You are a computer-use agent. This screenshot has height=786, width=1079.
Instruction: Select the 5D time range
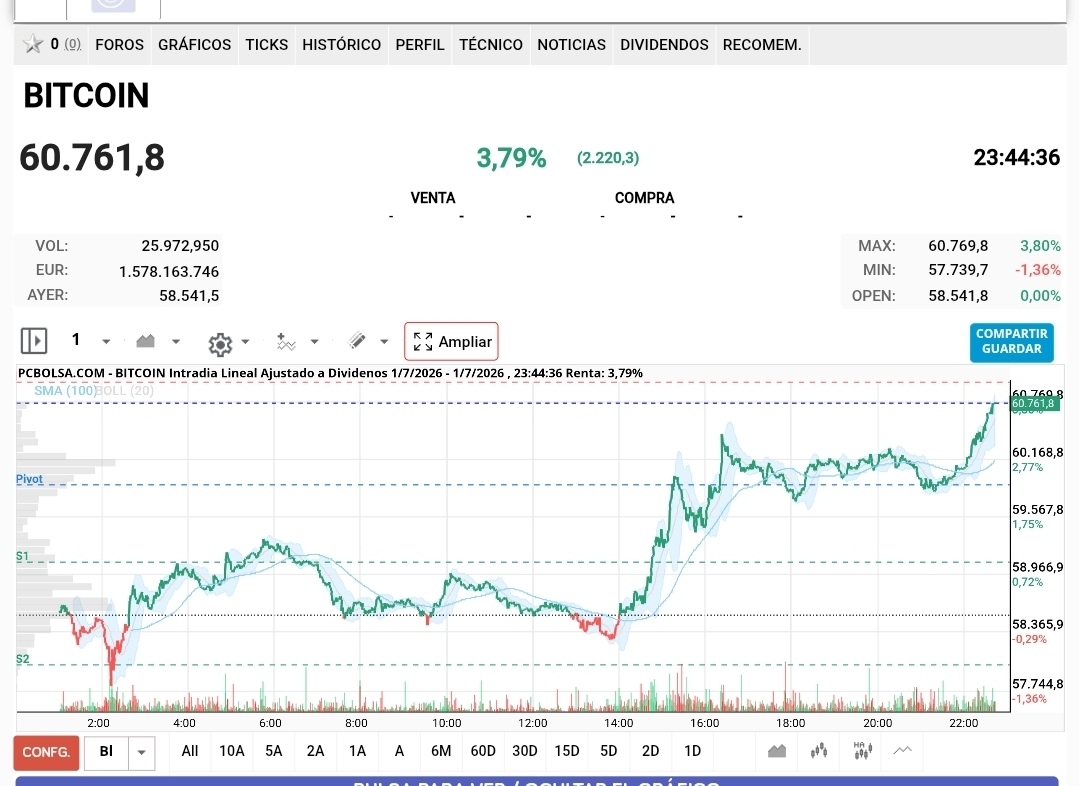(609, 751)
